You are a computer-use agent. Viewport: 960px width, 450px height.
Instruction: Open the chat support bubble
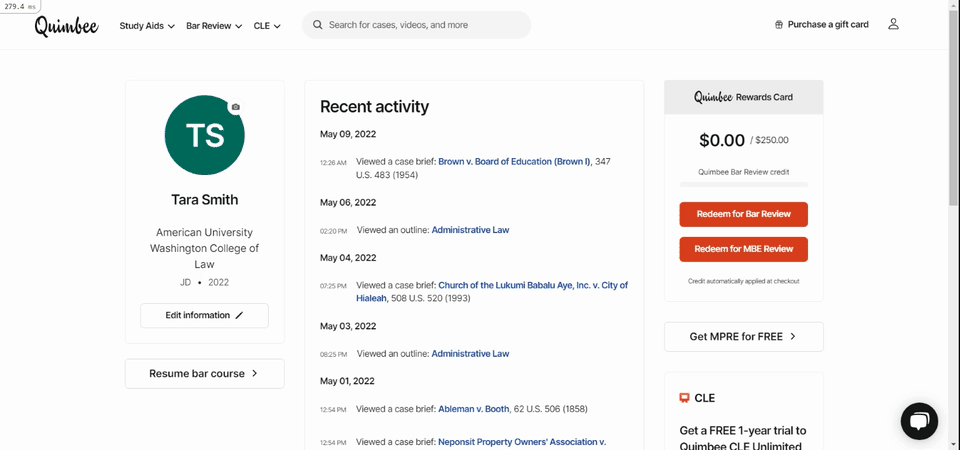[x=919, y=421]
